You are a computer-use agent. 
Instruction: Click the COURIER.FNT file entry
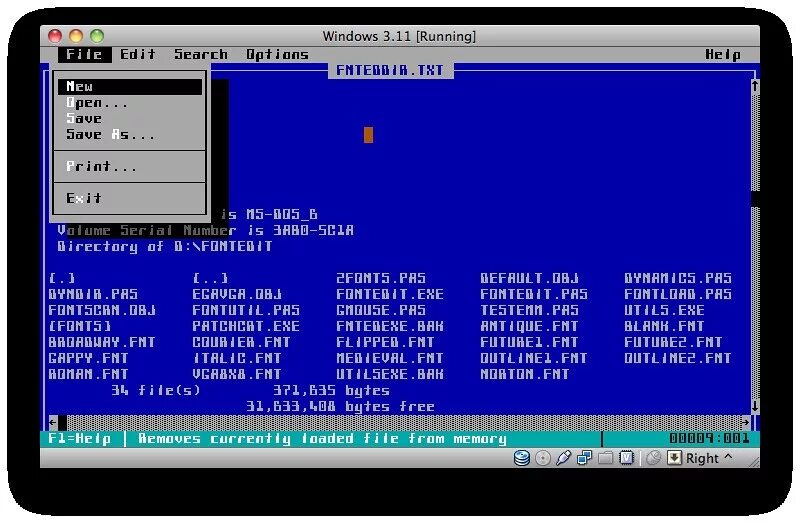pos(241,342)
